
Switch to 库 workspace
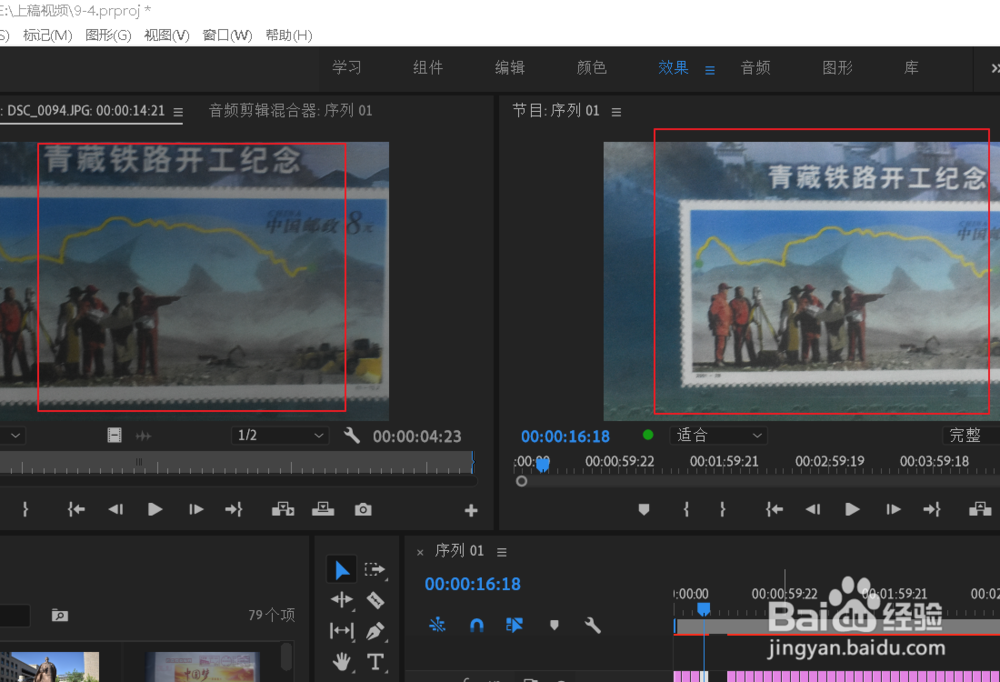point(911,68)
